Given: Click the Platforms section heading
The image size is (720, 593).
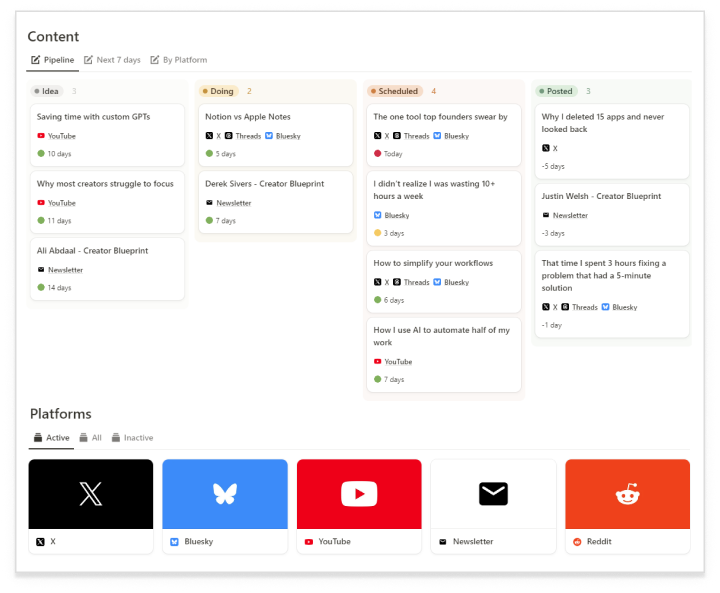Looking at the screenshot, I should coord(61,414).
